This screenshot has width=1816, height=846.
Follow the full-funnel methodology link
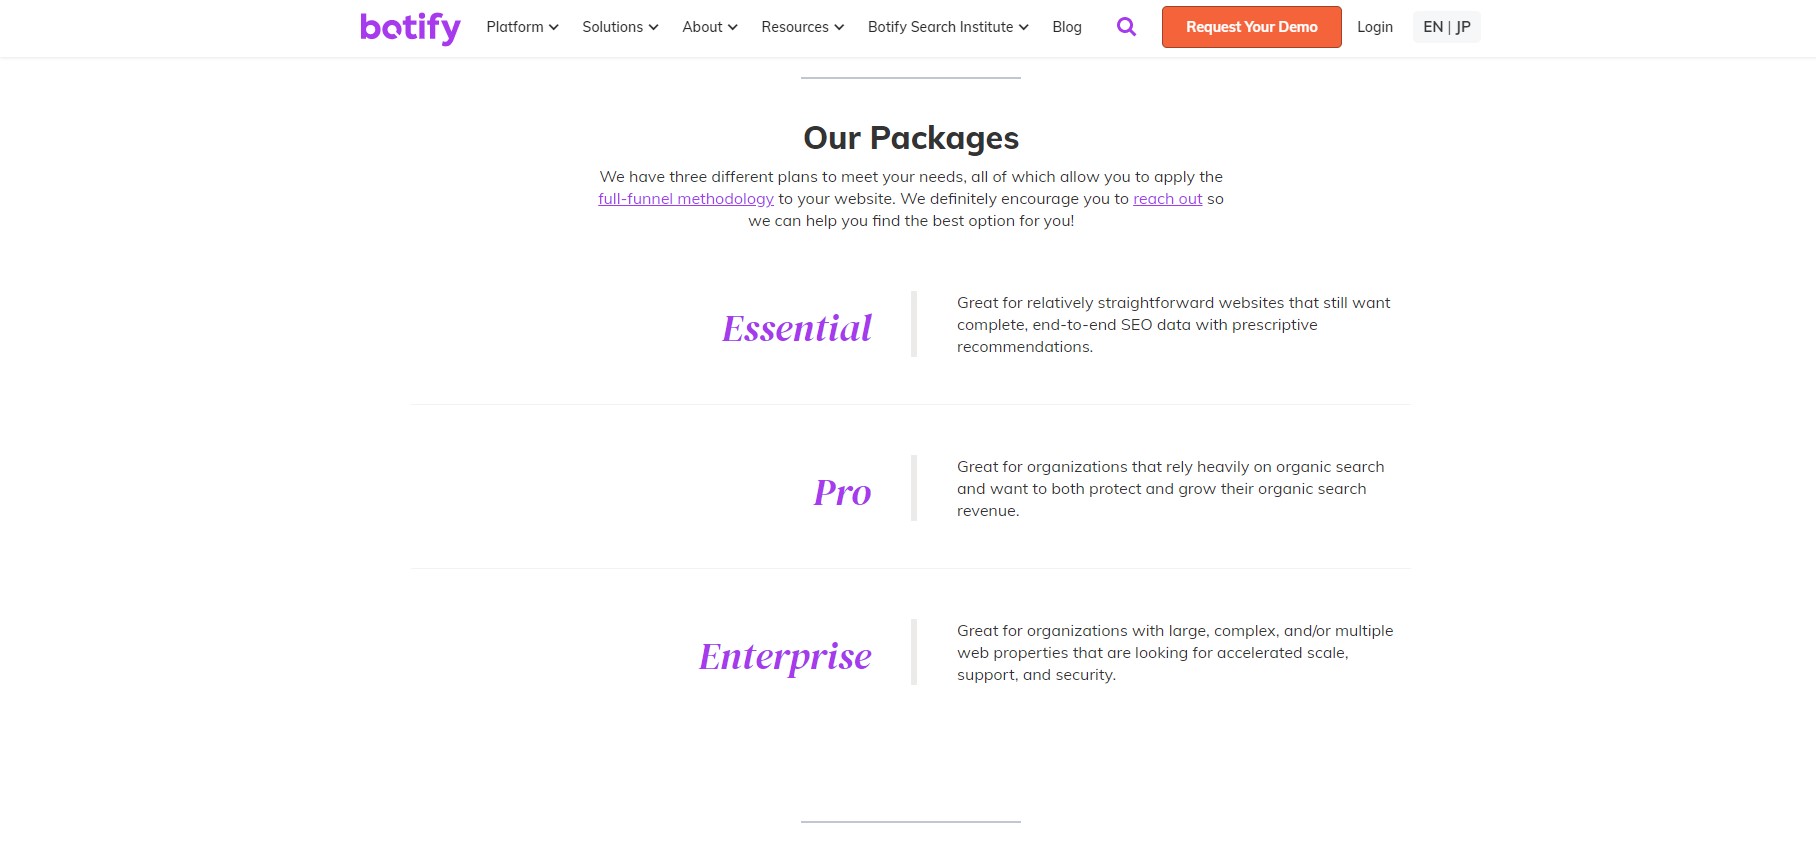pyautogui.click(x=686, y=199)
